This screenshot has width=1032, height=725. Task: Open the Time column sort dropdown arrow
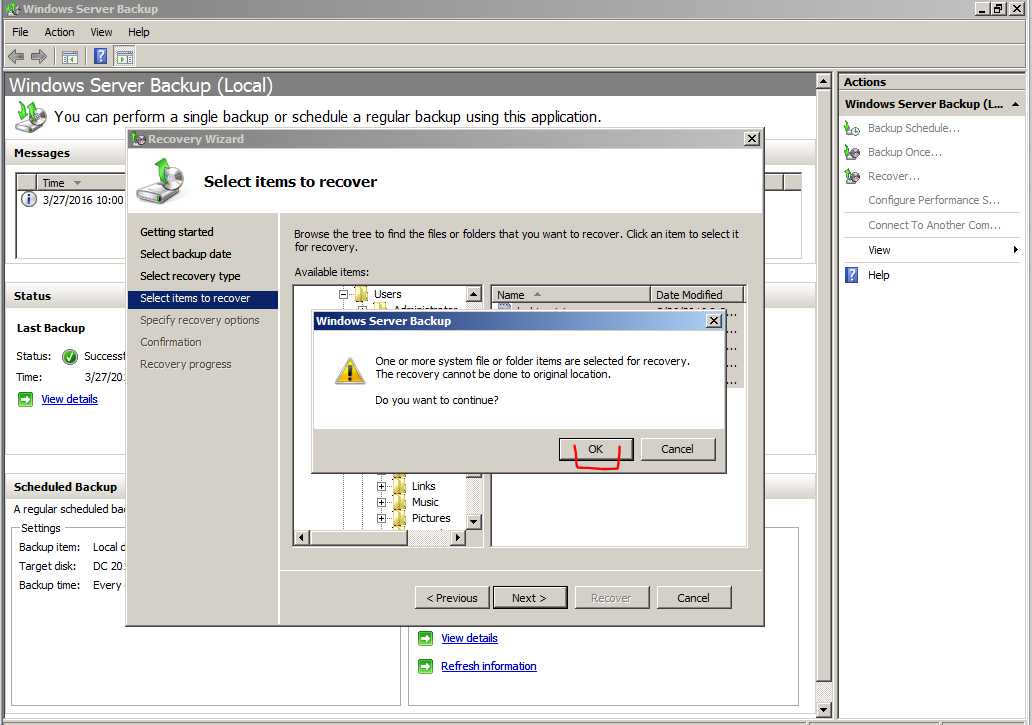coord(78,183)
